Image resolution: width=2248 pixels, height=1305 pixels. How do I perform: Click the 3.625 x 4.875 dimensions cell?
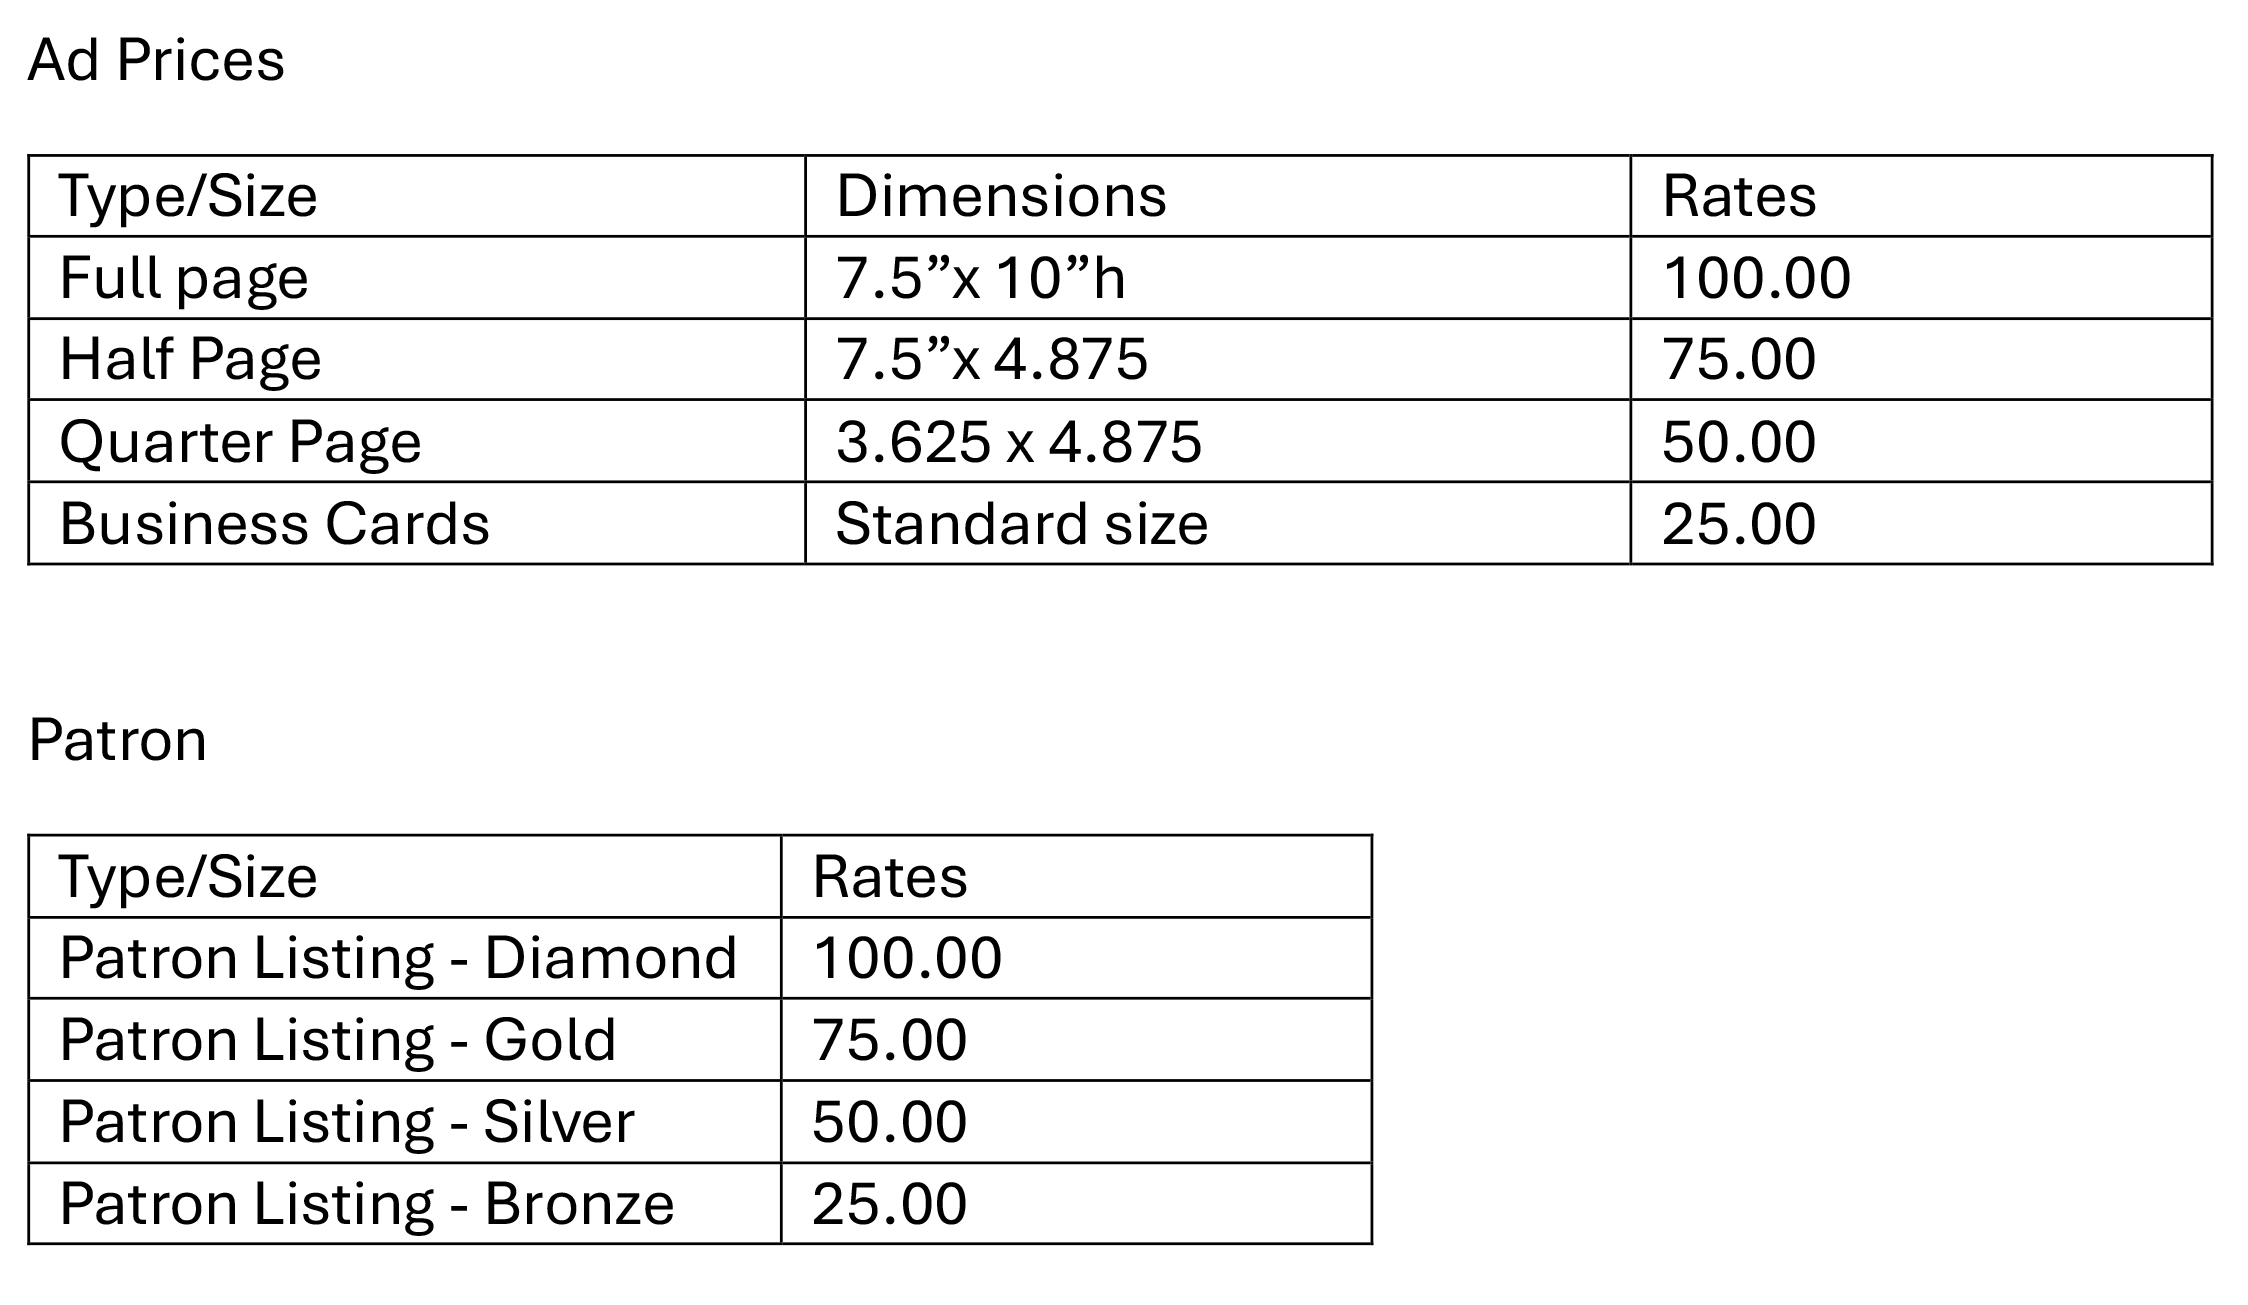(x=1019, y=442)
